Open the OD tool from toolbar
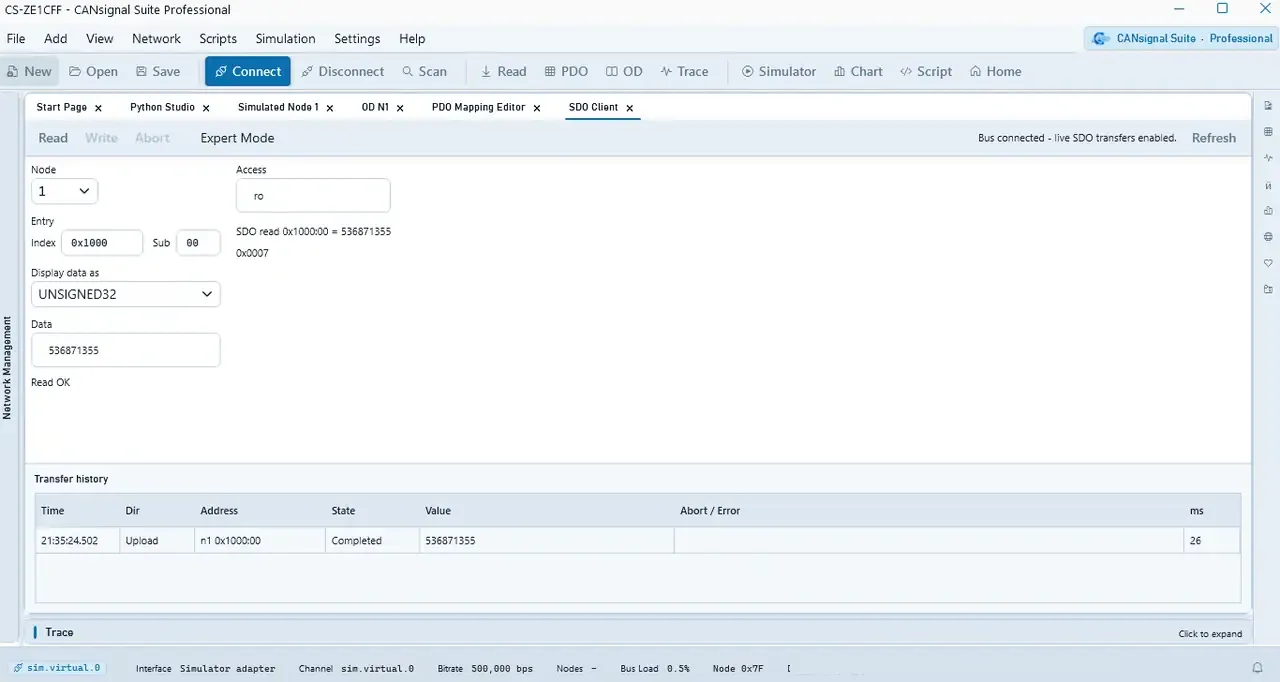Image resolution: width=1280 pixels, height=682 pixels. pyautogui.click(x=625, y=71)
